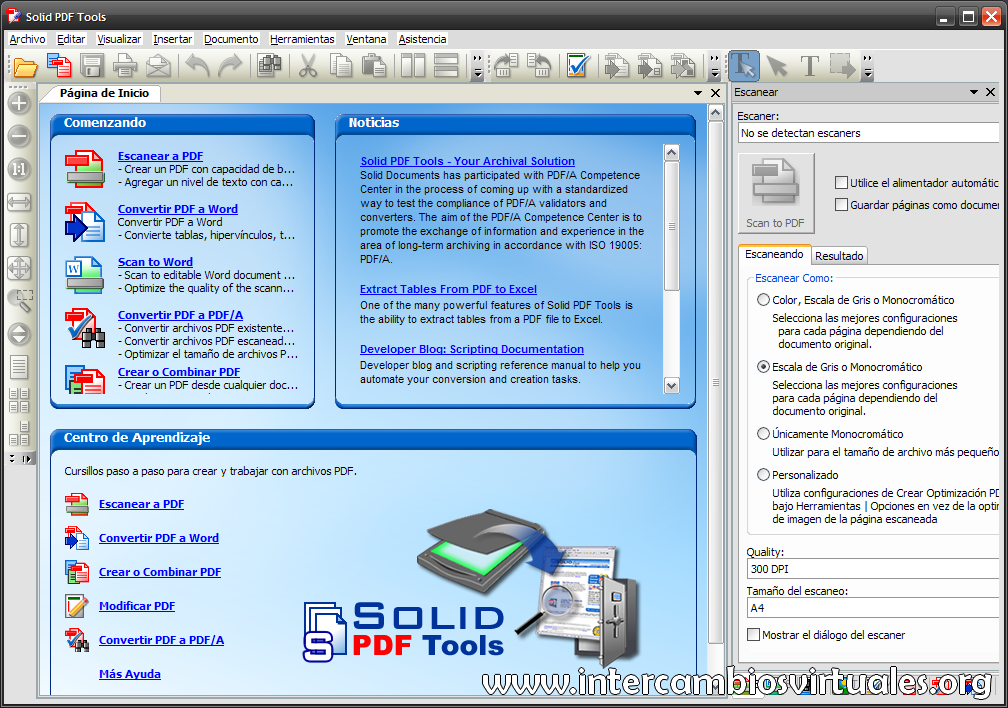The width and height of the screenshot is (1008, 708).
Task: Select the two-column page layout icon
Action: (413, 66)
